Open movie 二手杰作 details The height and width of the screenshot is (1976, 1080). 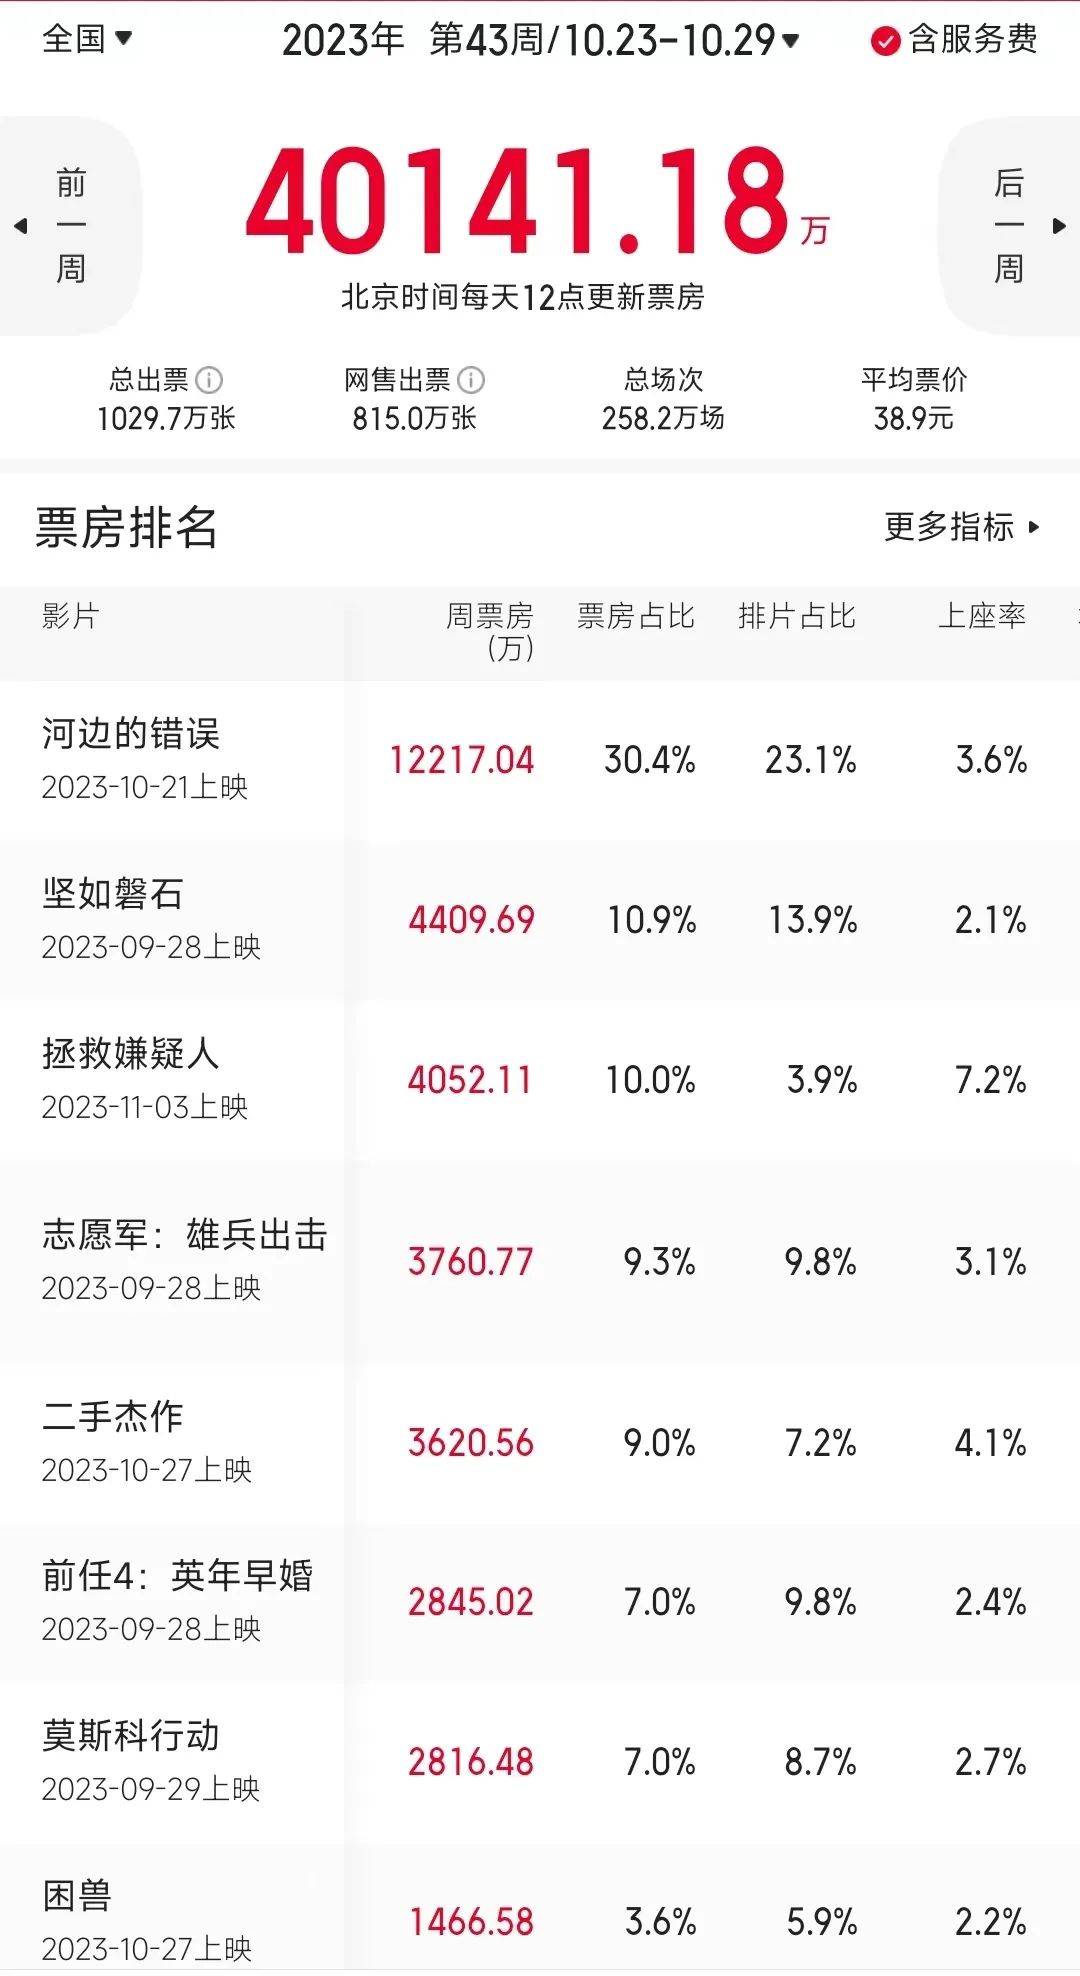point(113,1417)
